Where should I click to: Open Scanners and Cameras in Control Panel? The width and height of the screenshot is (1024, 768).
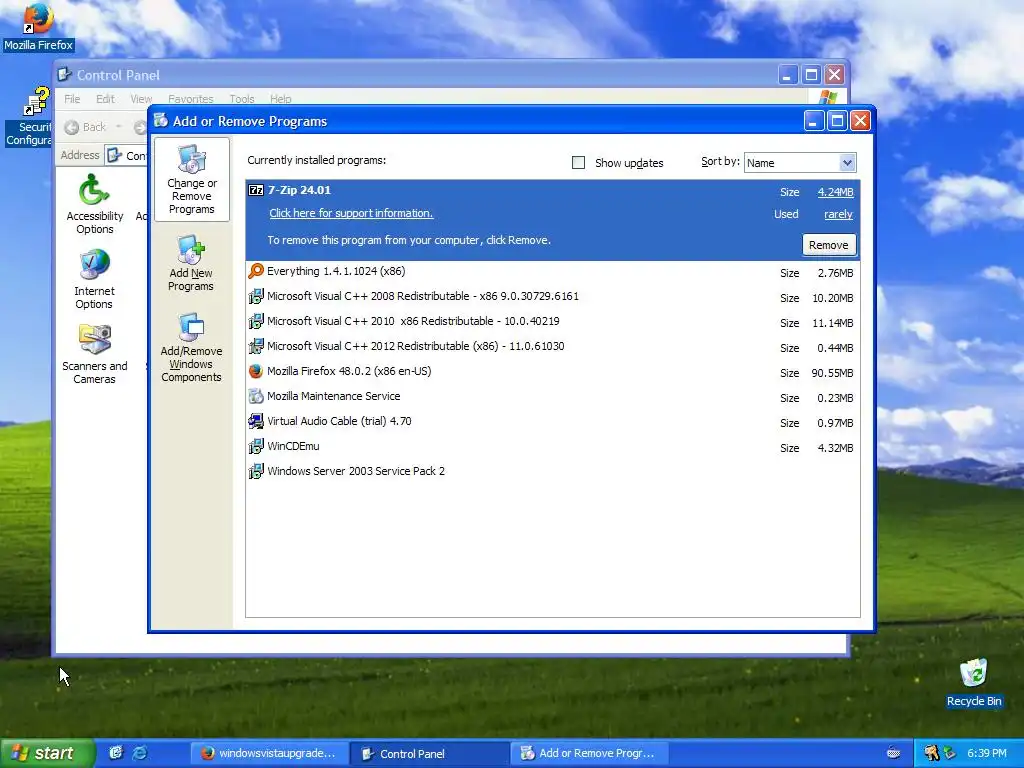pyautogui.click(x=95, y=353)
